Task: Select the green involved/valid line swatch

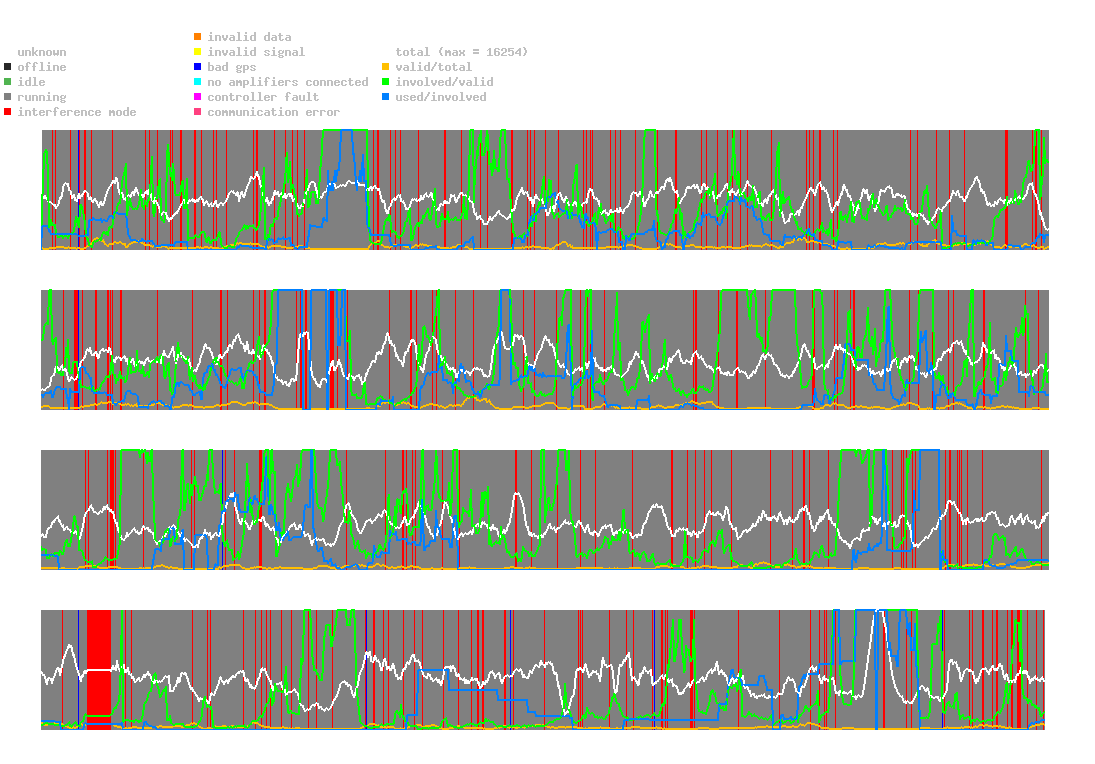Action: click(x=386, y=82)
